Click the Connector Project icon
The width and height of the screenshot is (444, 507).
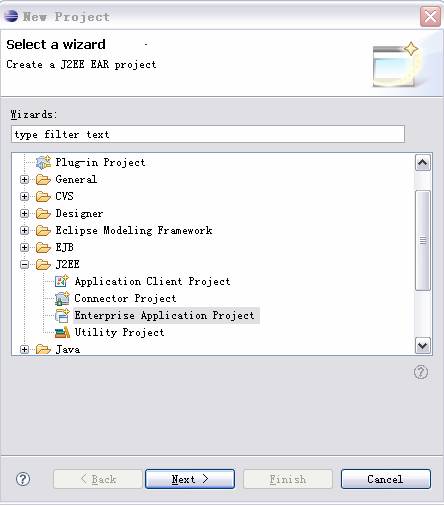62,298
